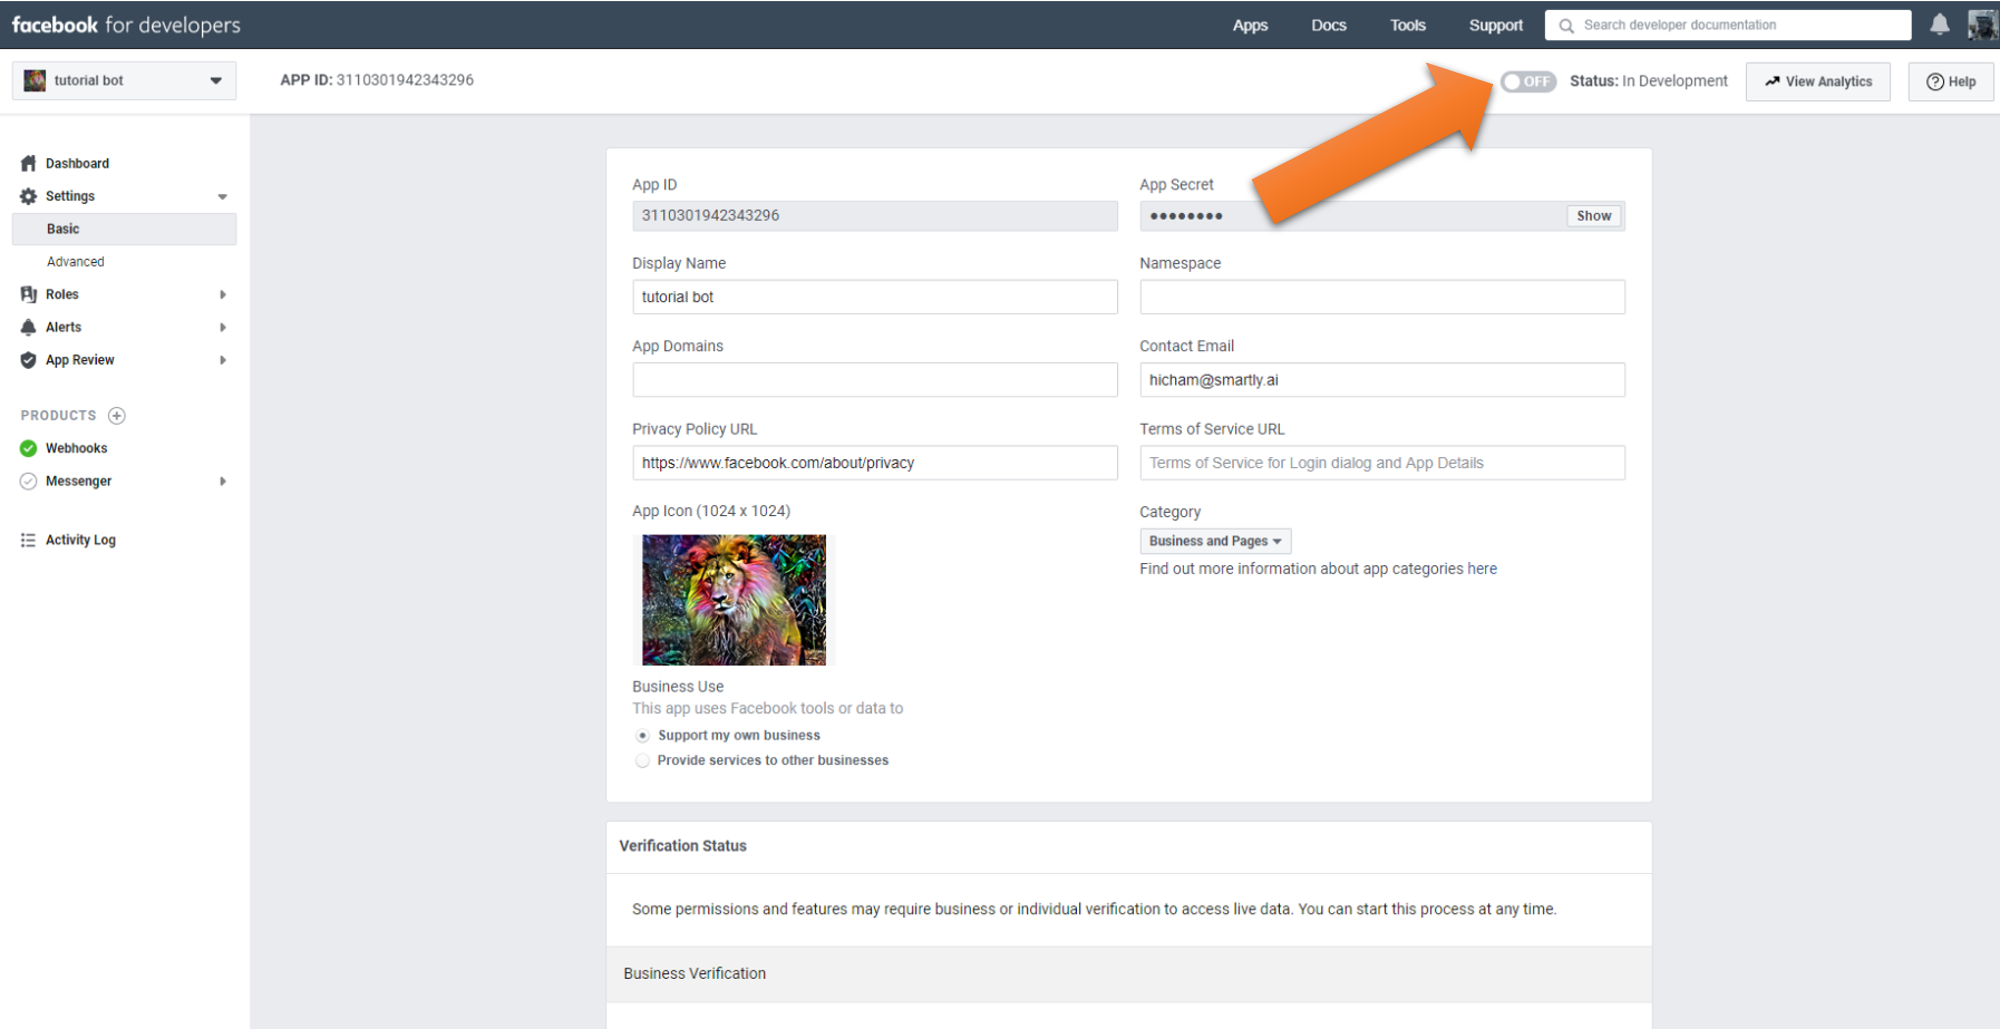Click the App Review shield icon

pos(28,360)
